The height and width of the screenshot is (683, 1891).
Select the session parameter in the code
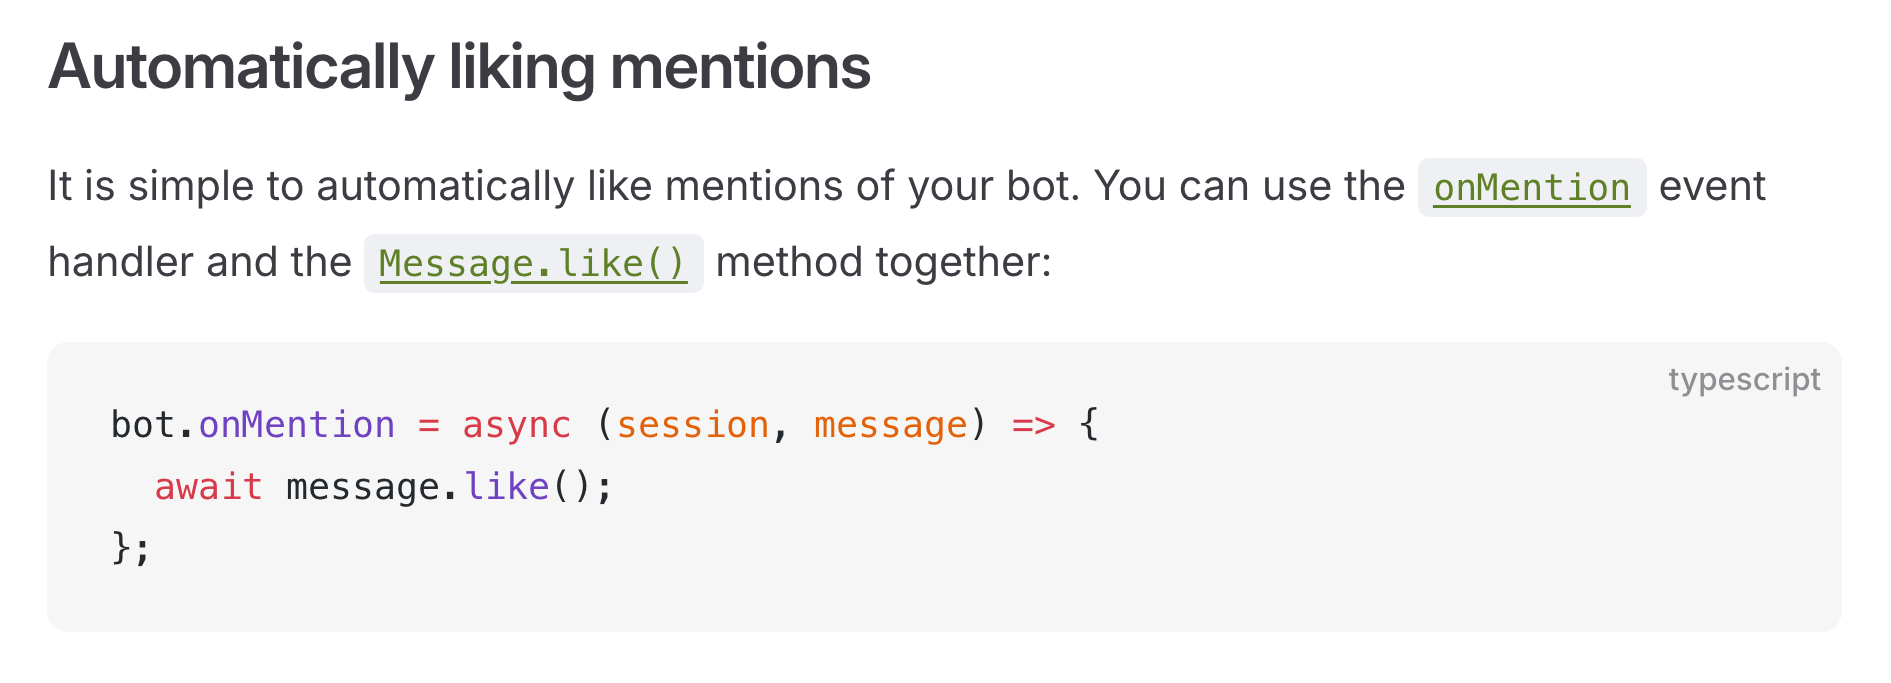point(692,426)
